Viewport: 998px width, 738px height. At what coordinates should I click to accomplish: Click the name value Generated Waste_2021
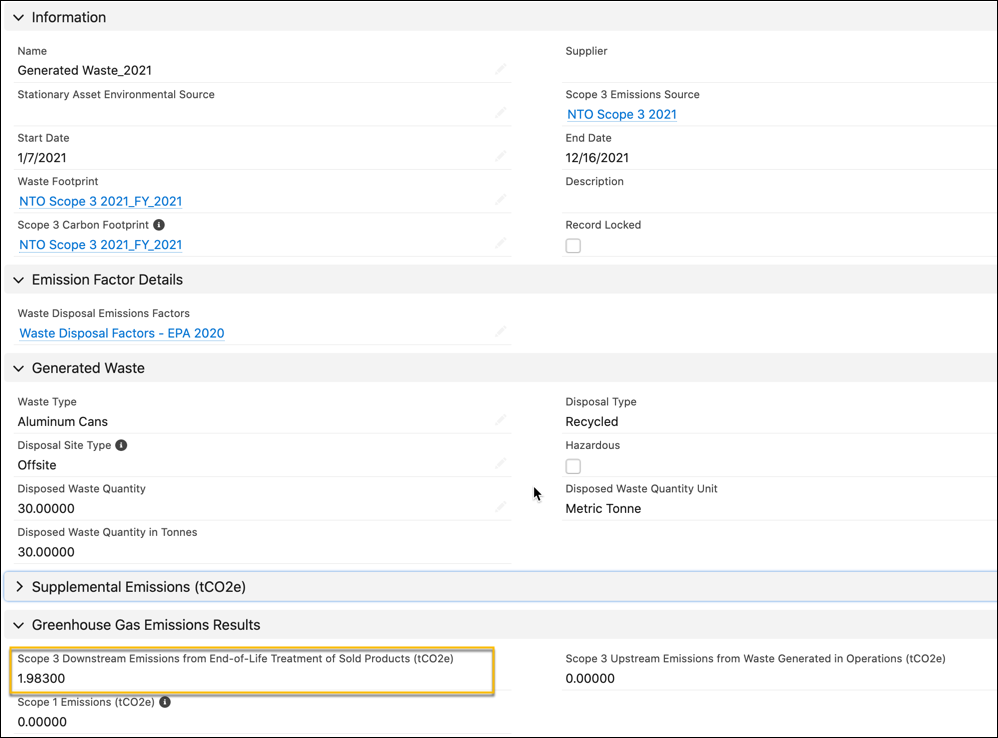click(x=85, y=71)
